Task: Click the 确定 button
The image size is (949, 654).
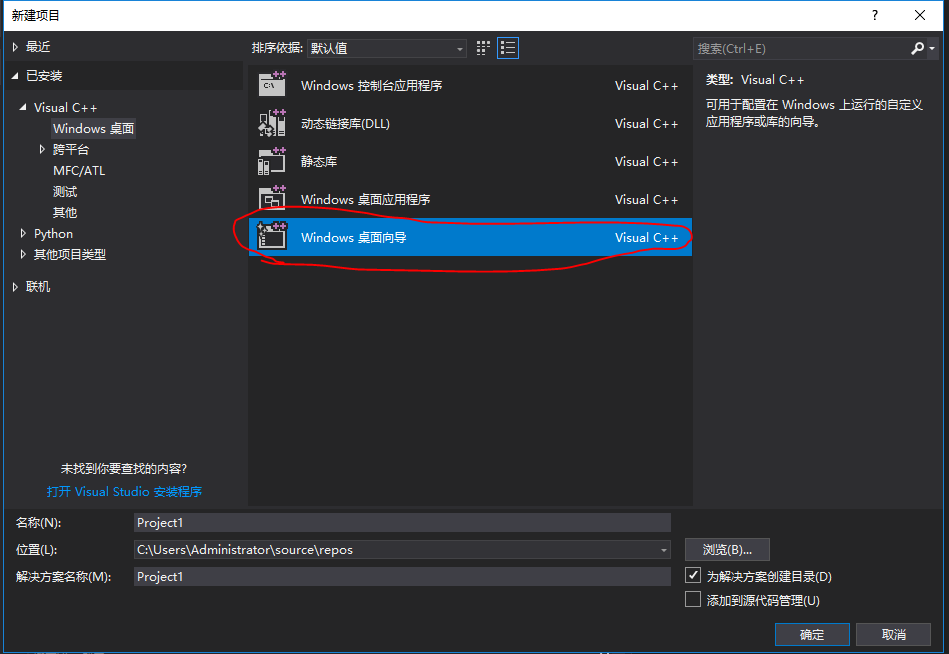Action: (x=812, y=634)
